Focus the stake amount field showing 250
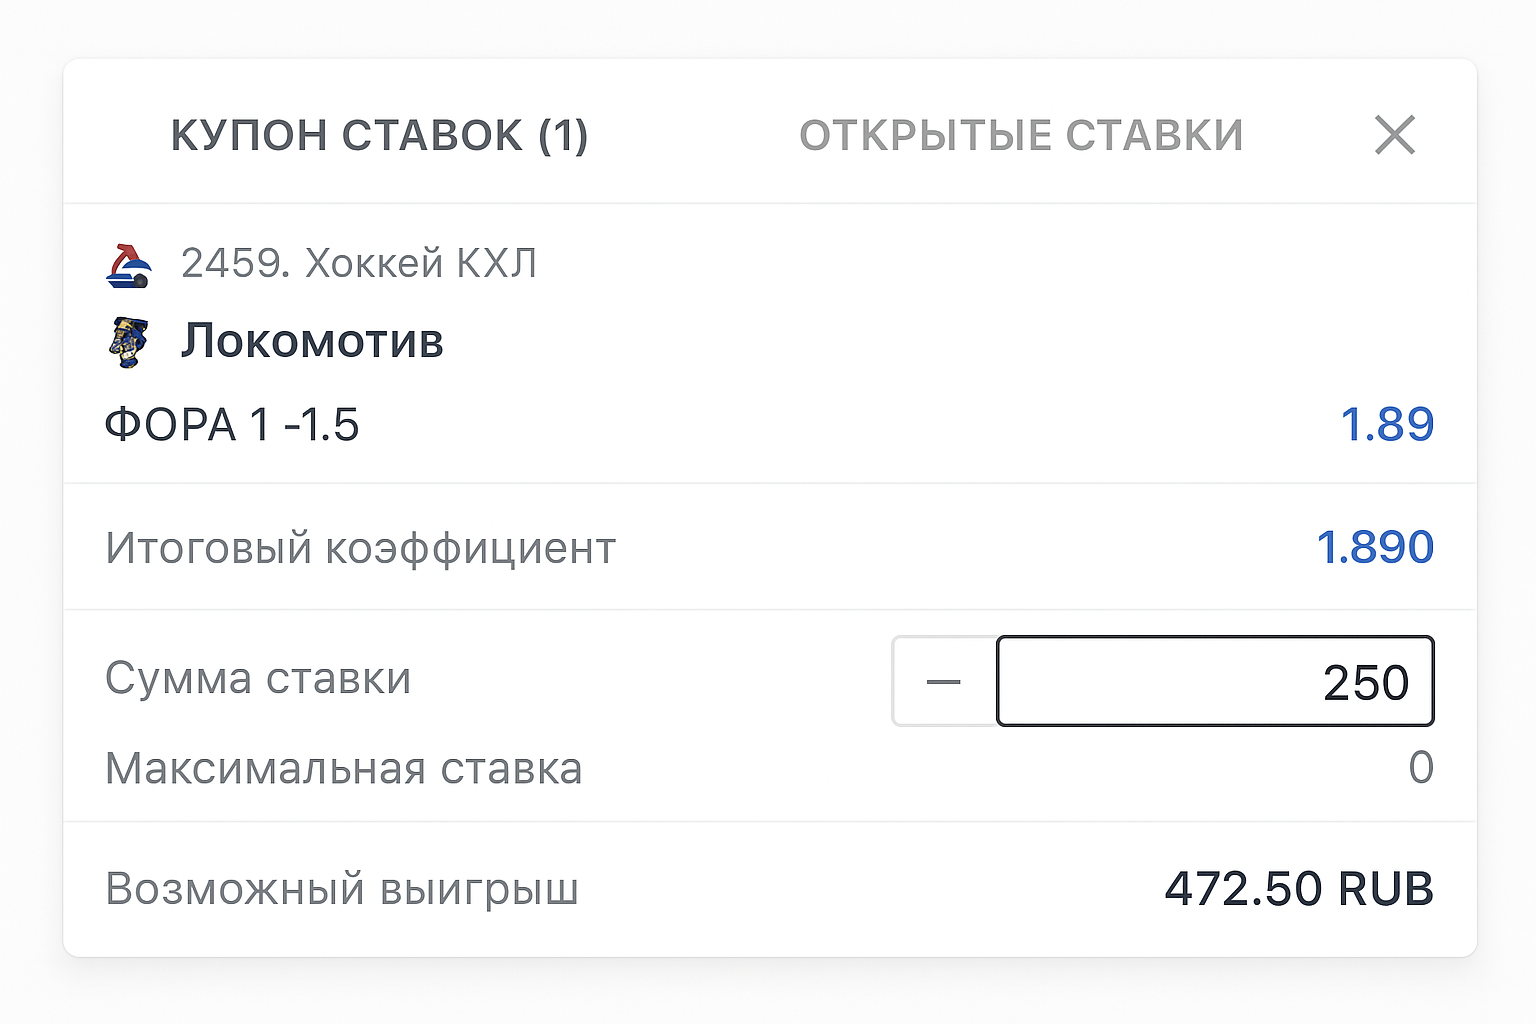The height and width of the screenshot is (1024, 1536). (1214, 682)
